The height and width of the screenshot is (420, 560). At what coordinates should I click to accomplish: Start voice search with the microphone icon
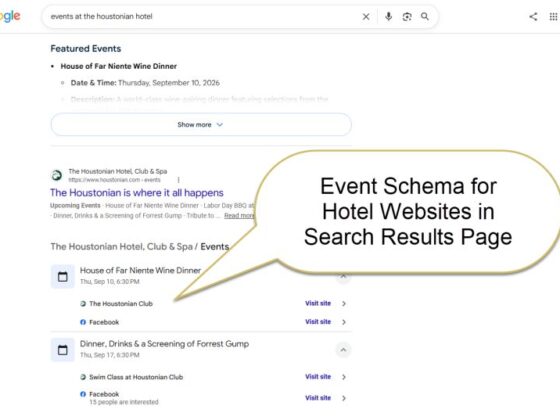click(x=389, y=16)
